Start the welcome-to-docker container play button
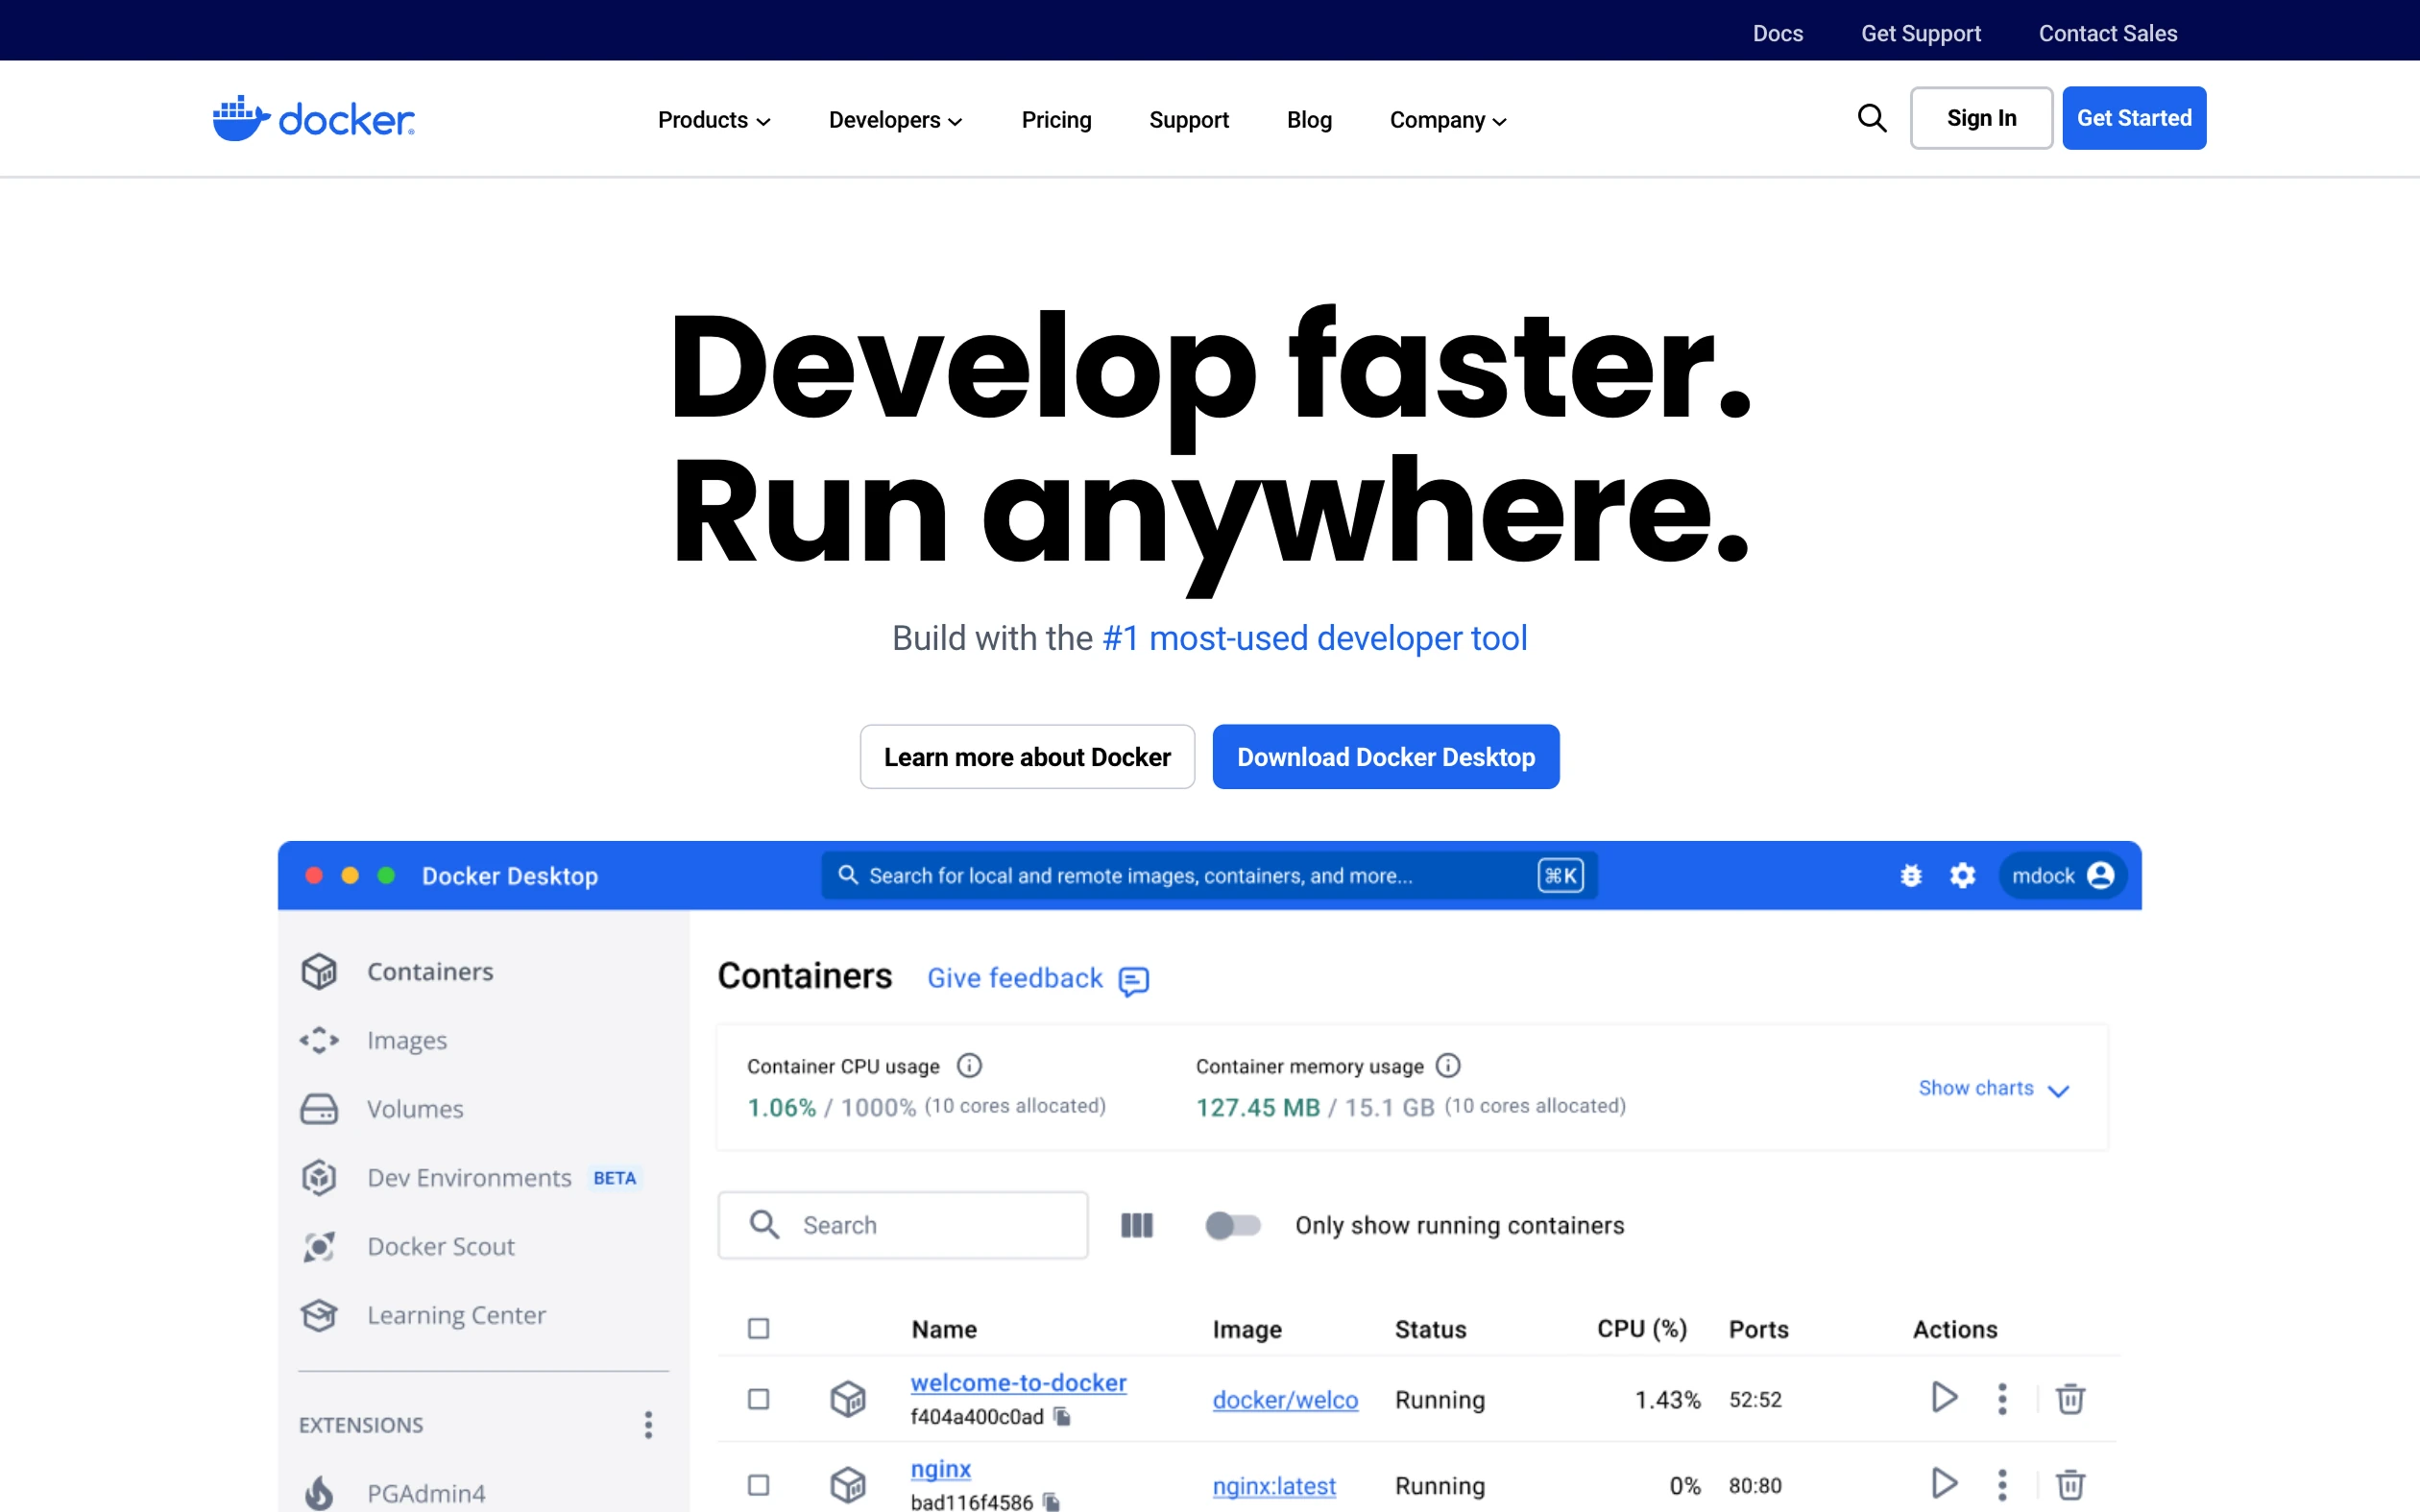2420x1512 pixels. 1943,1397
